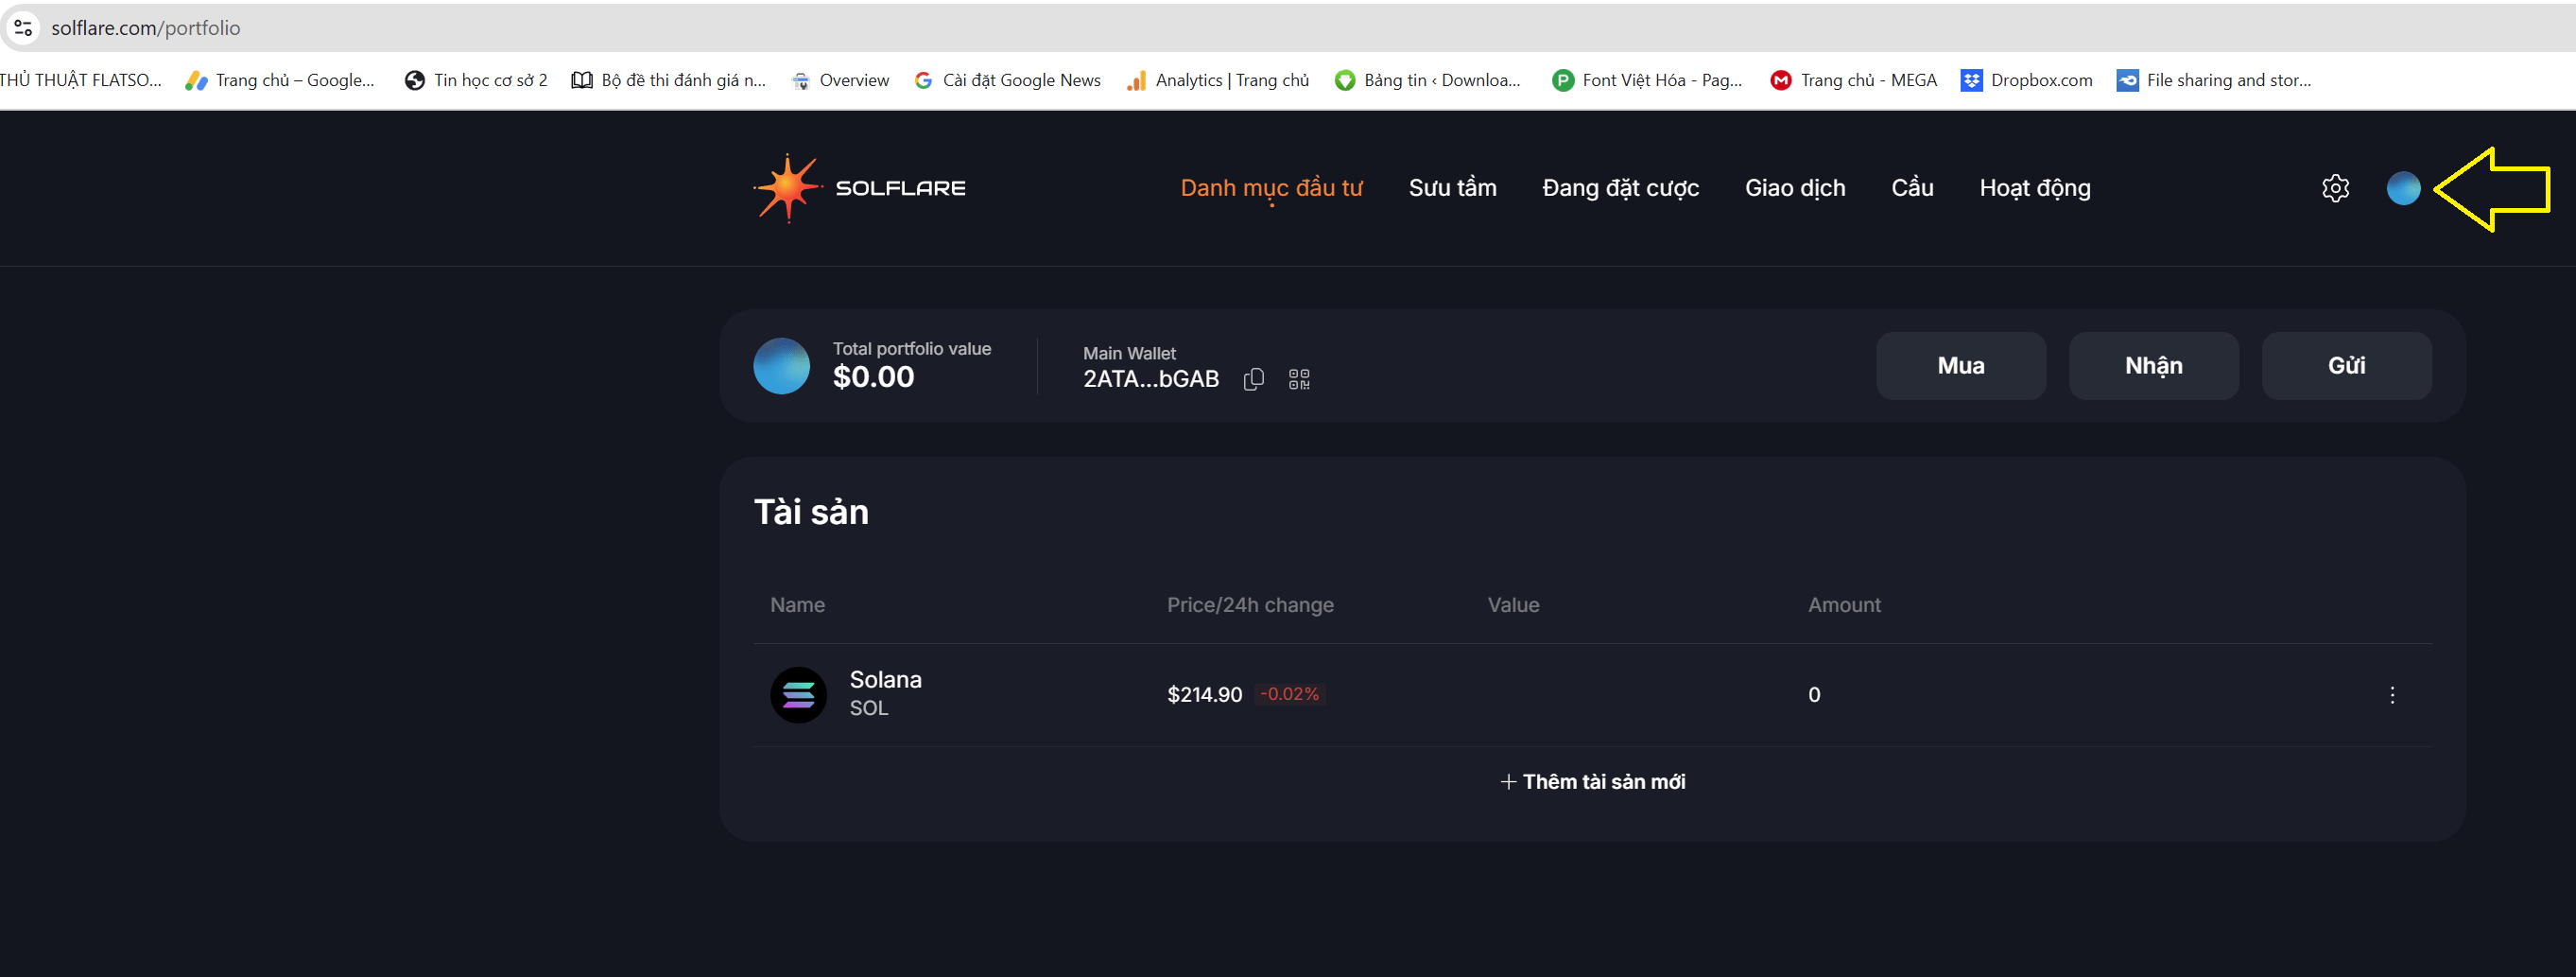Viewport: 2576px width, 977px height.
Task: Open the Cầu tab
Action: tap(1912, 188)
